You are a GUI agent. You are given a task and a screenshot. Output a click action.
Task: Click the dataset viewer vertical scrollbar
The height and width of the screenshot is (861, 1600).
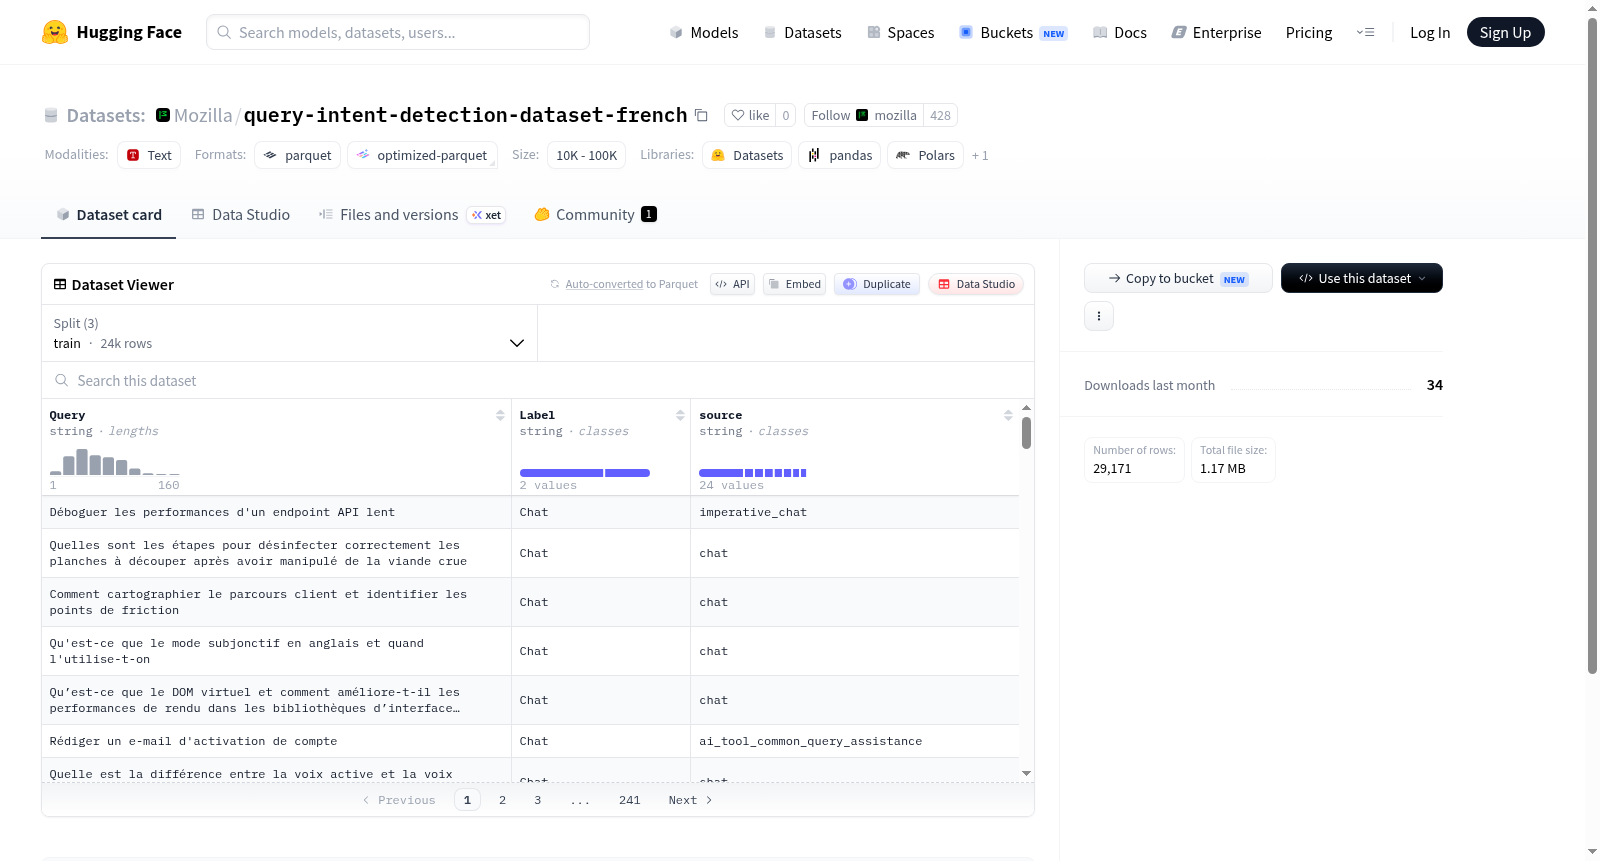[x=1026, y=433]
